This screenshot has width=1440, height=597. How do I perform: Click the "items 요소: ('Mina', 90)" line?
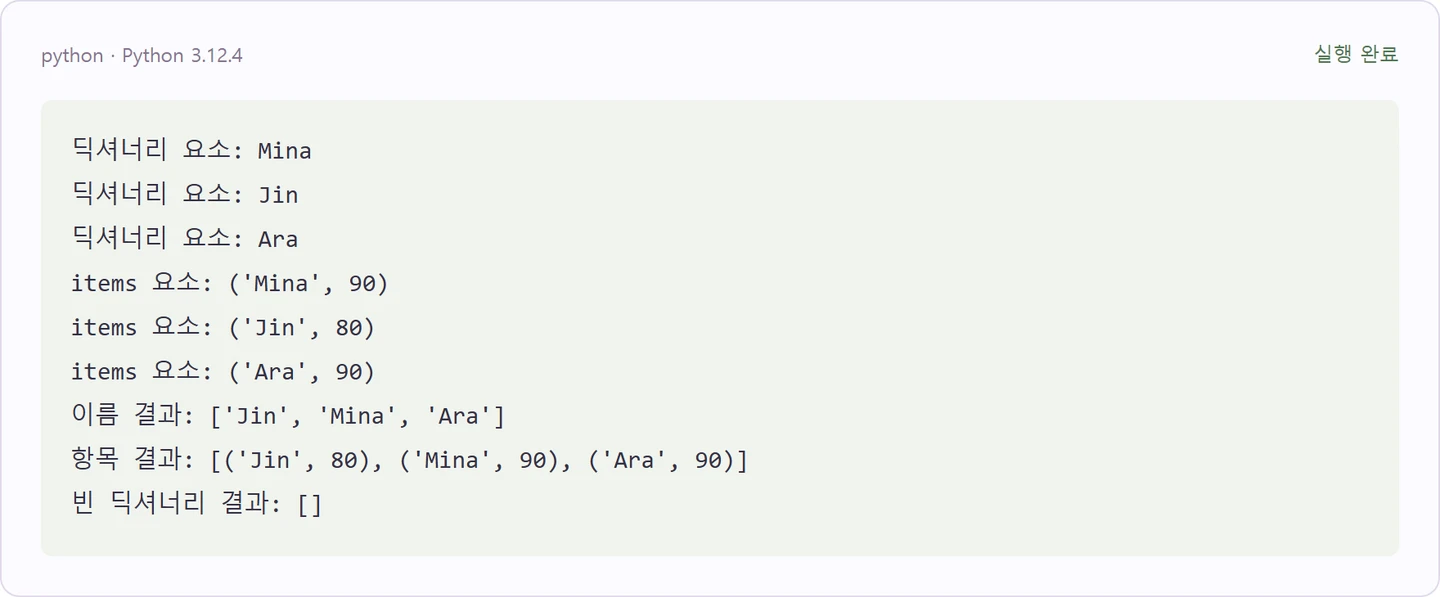[x=229, y=284]
